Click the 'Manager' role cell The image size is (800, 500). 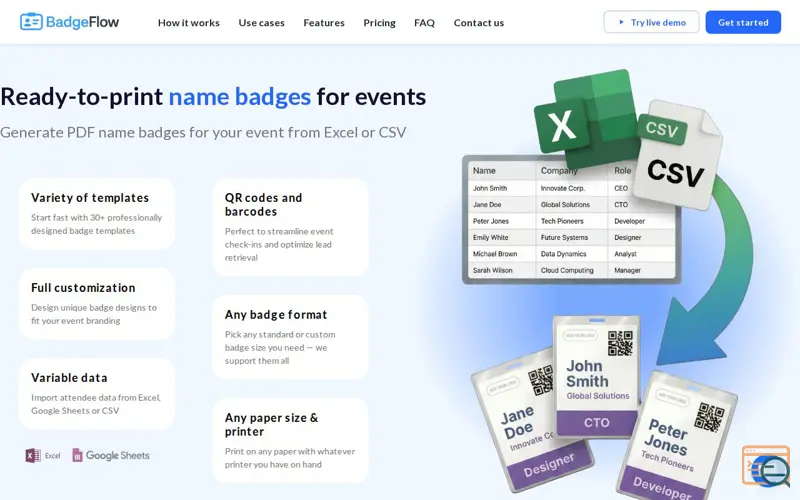(x=627, y=270)
